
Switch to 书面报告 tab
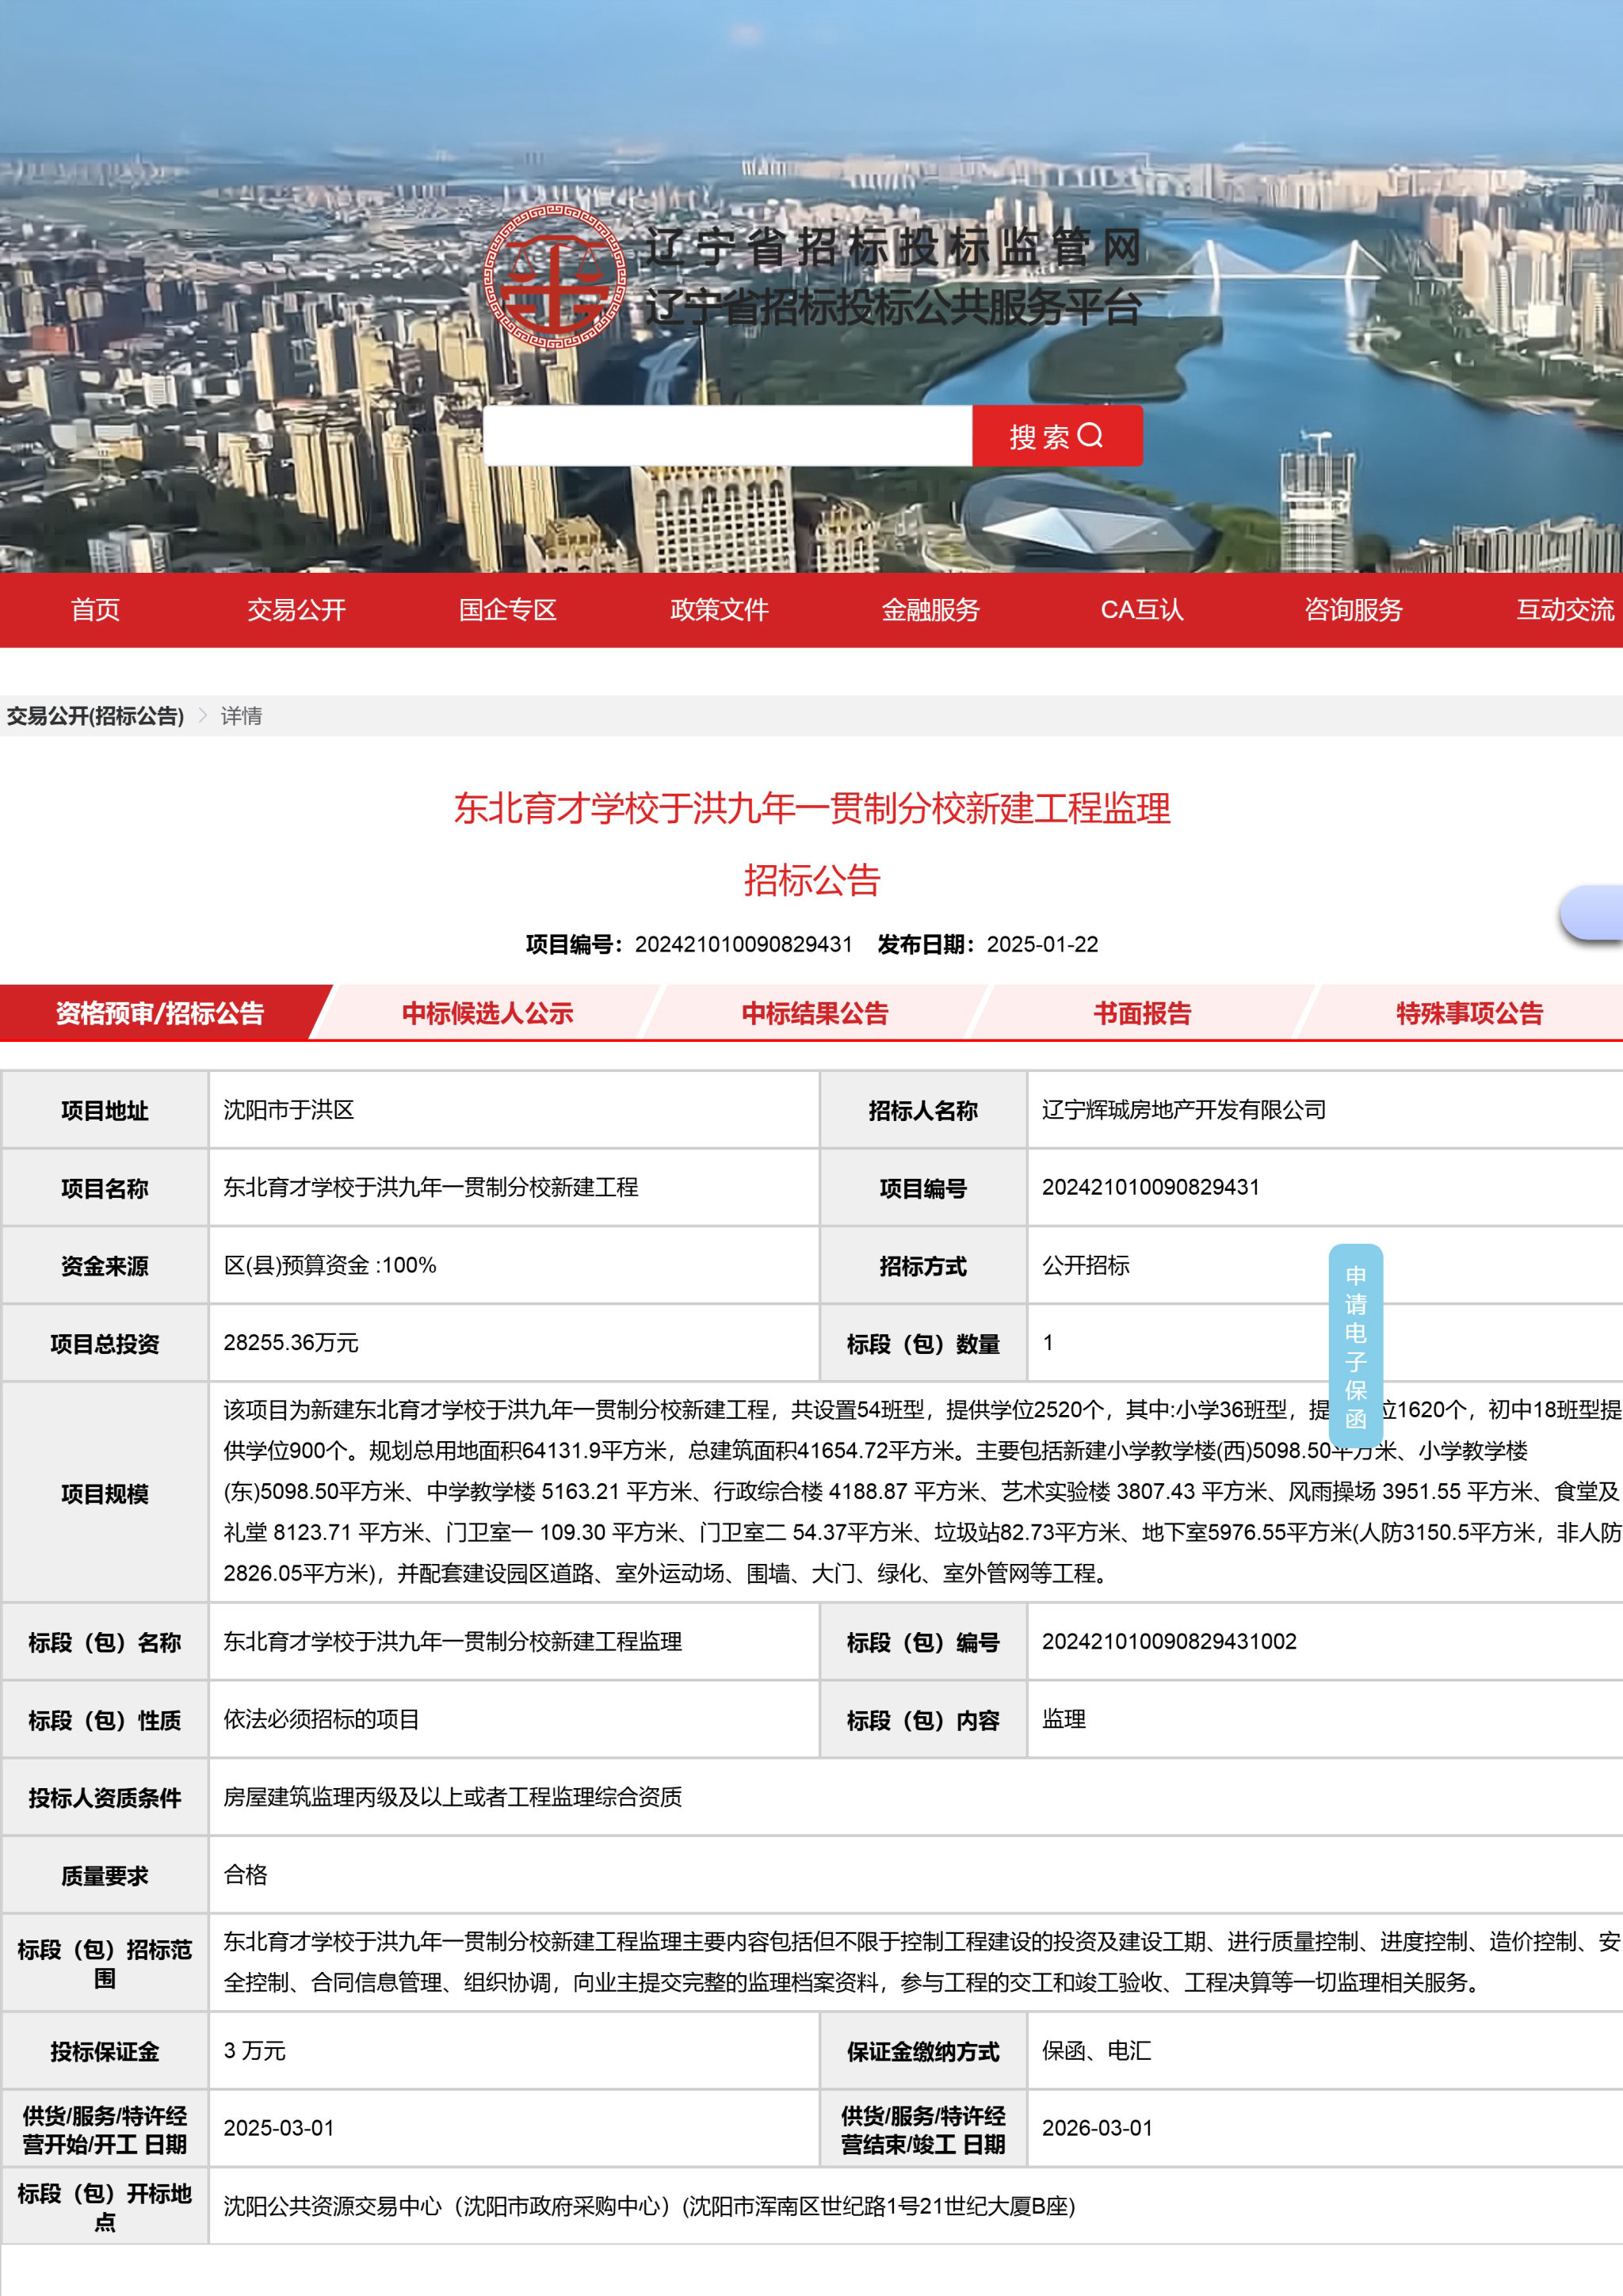(1142, 1013)
